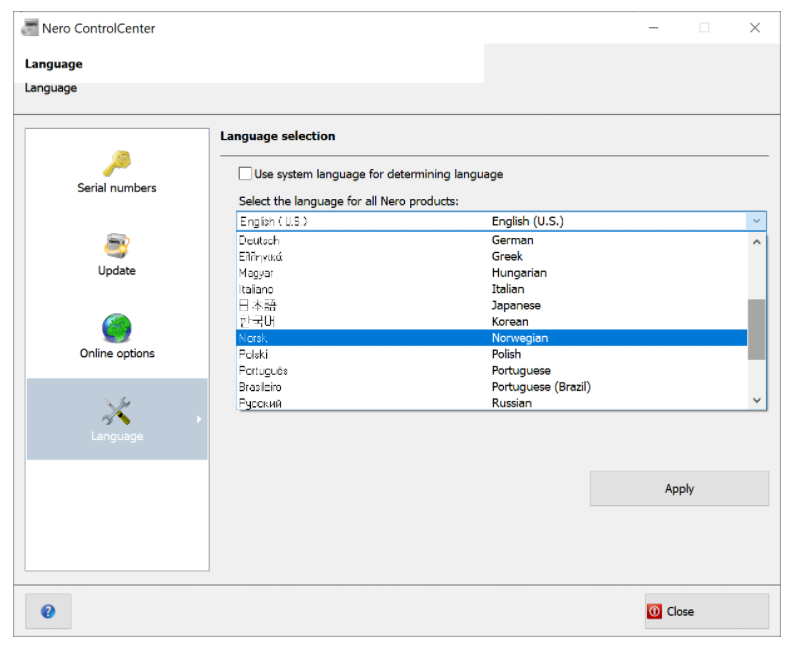Click the wrench and screwdriver Language icon
This screenshot has height=649, width=800.
click(x=117, y=410)
